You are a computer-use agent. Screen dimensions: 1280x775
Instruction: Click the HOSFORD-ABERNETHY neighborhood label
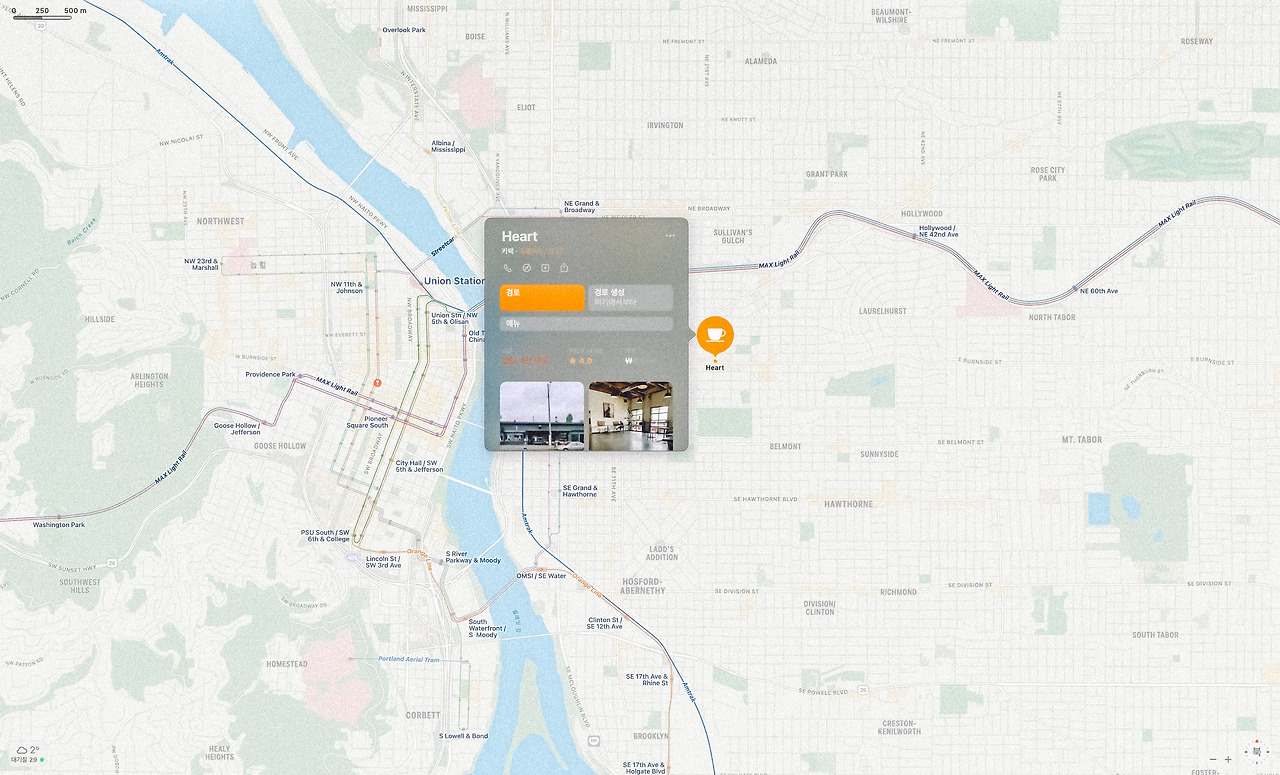click(x=643, y=586)
